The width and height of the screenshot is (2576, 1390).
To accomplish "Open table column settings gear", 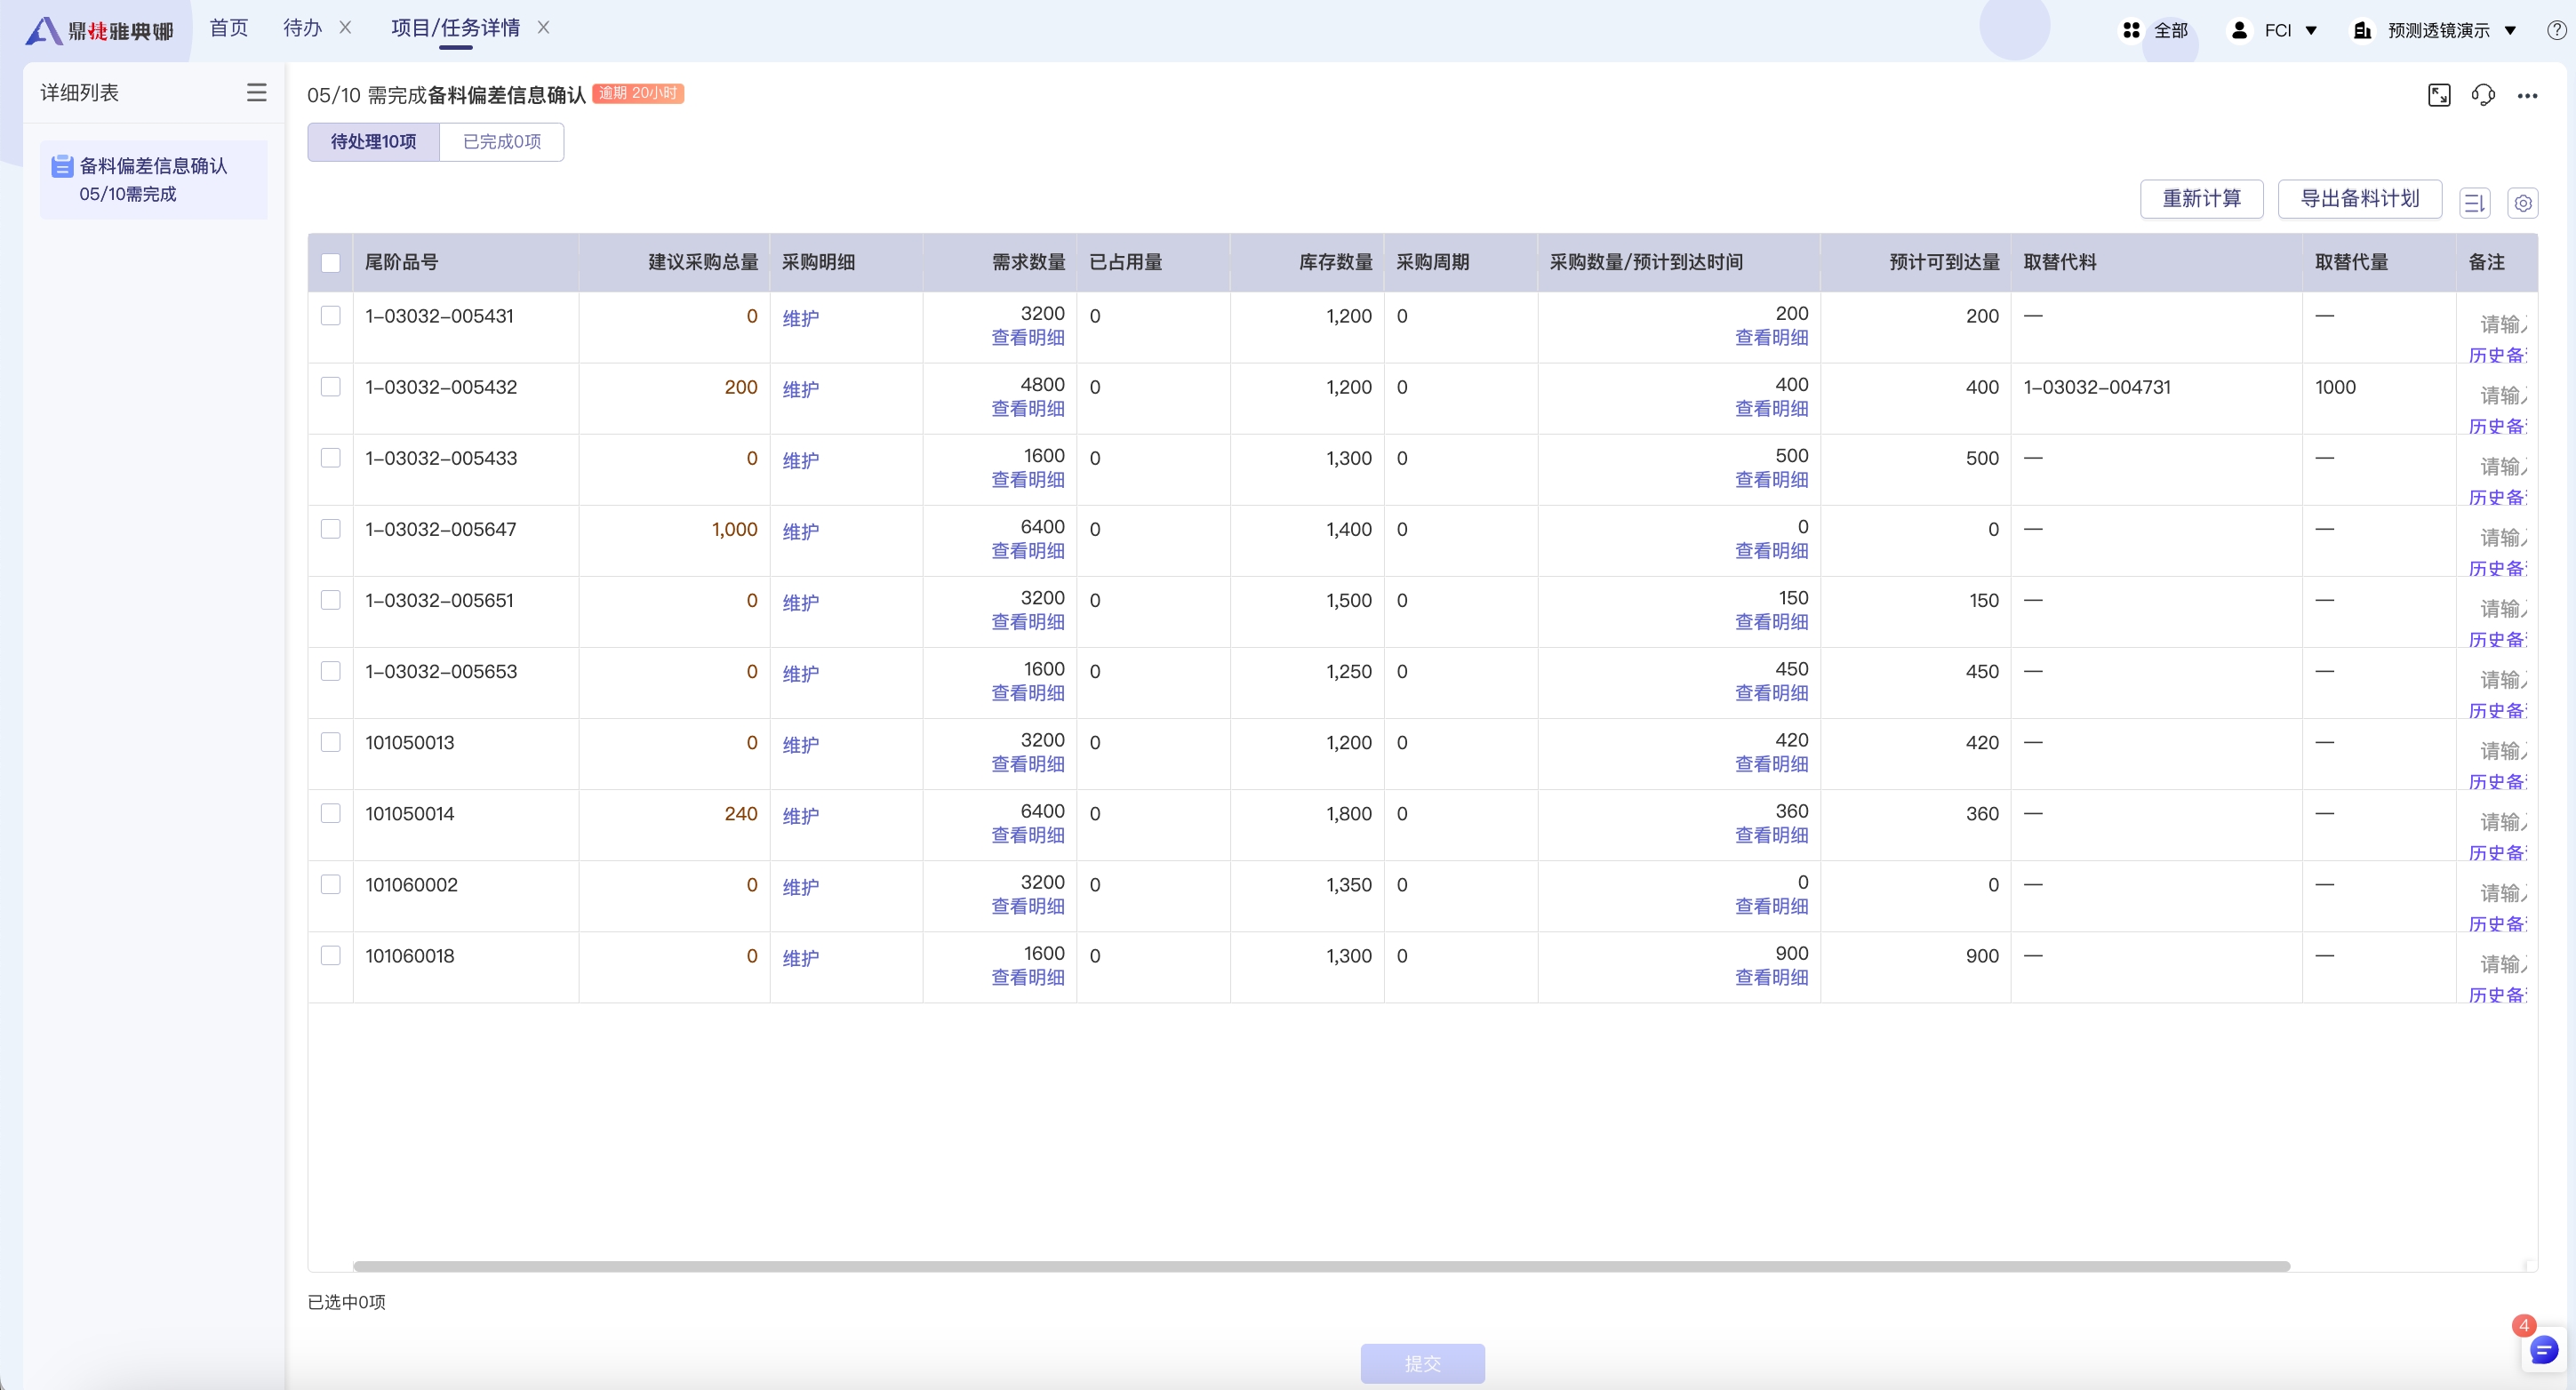I will coord(2523,203).
